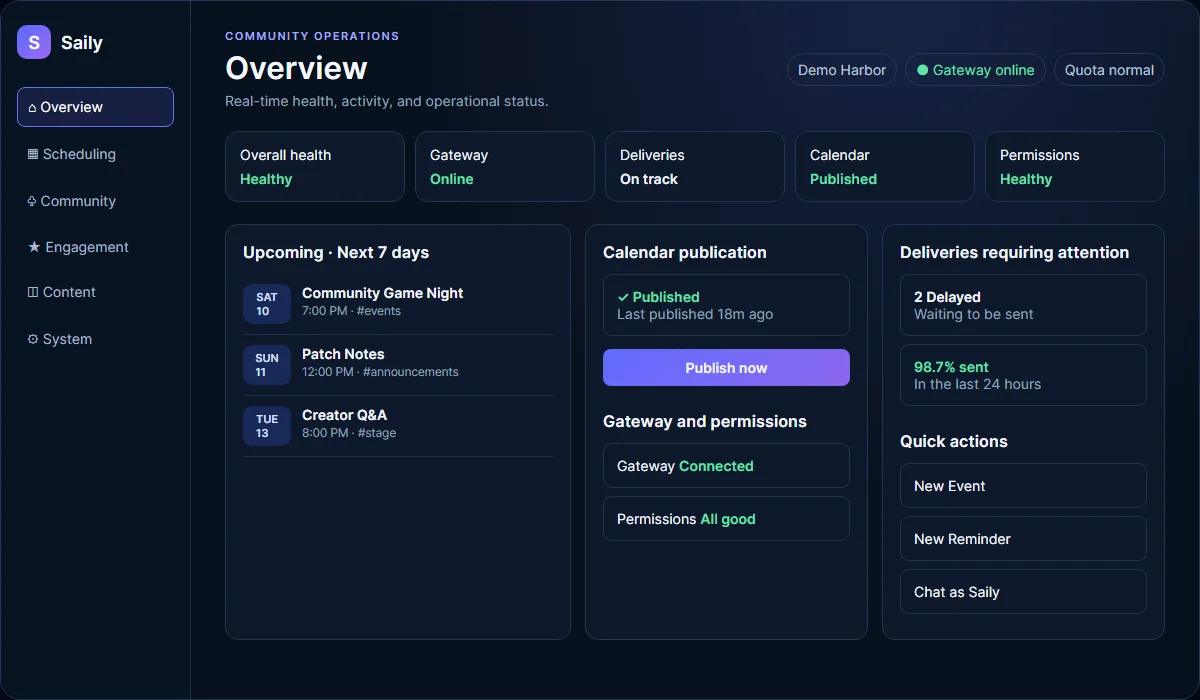
Task: Click the Overview page title
Action: point(296,68)
